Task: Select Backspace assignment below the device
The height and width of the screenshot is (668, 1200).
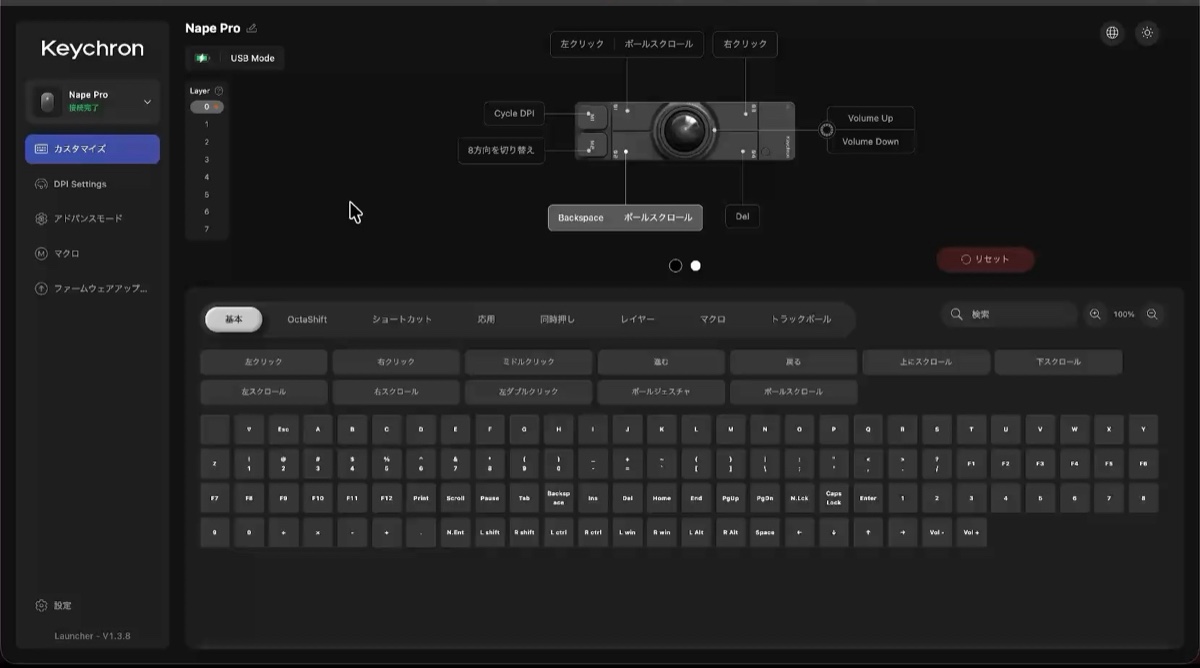Action: tap(581, 218)
